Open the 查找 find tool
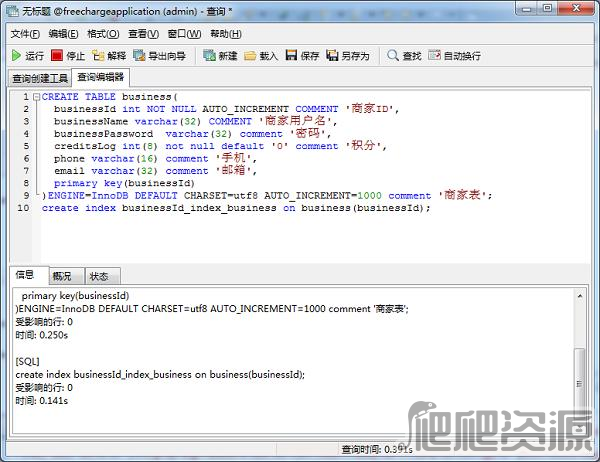The height and width of the screenshot is (462, 600). pos(404,56)
